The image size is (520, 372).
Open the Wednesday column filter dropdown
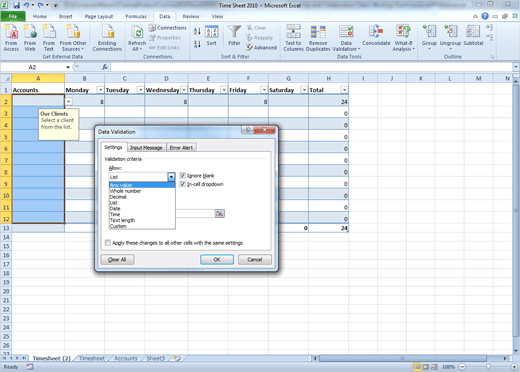(184, 90)
